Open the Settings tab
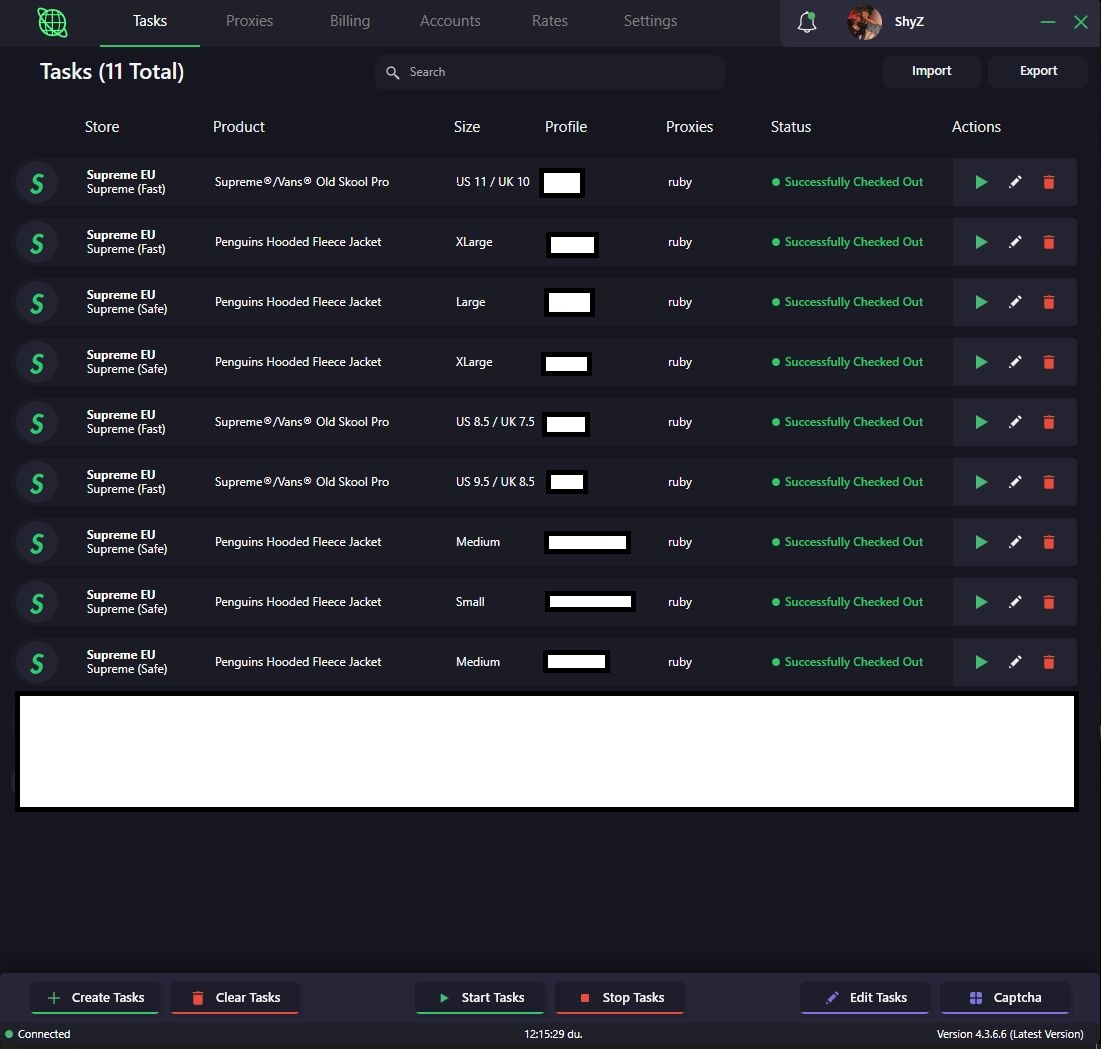The image size is (1101, 1049). [x=650, y=21]
